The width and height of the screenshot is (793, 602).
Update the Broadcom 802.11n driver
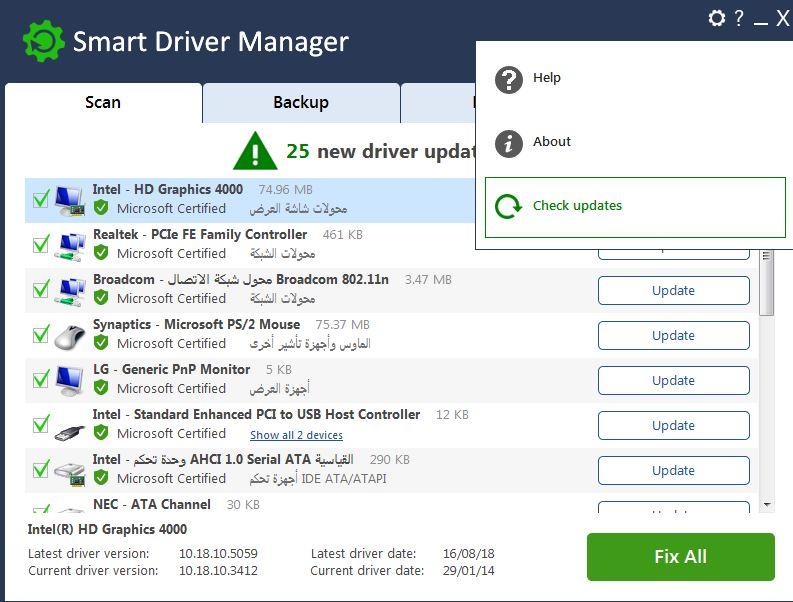[x=674, y=290]
